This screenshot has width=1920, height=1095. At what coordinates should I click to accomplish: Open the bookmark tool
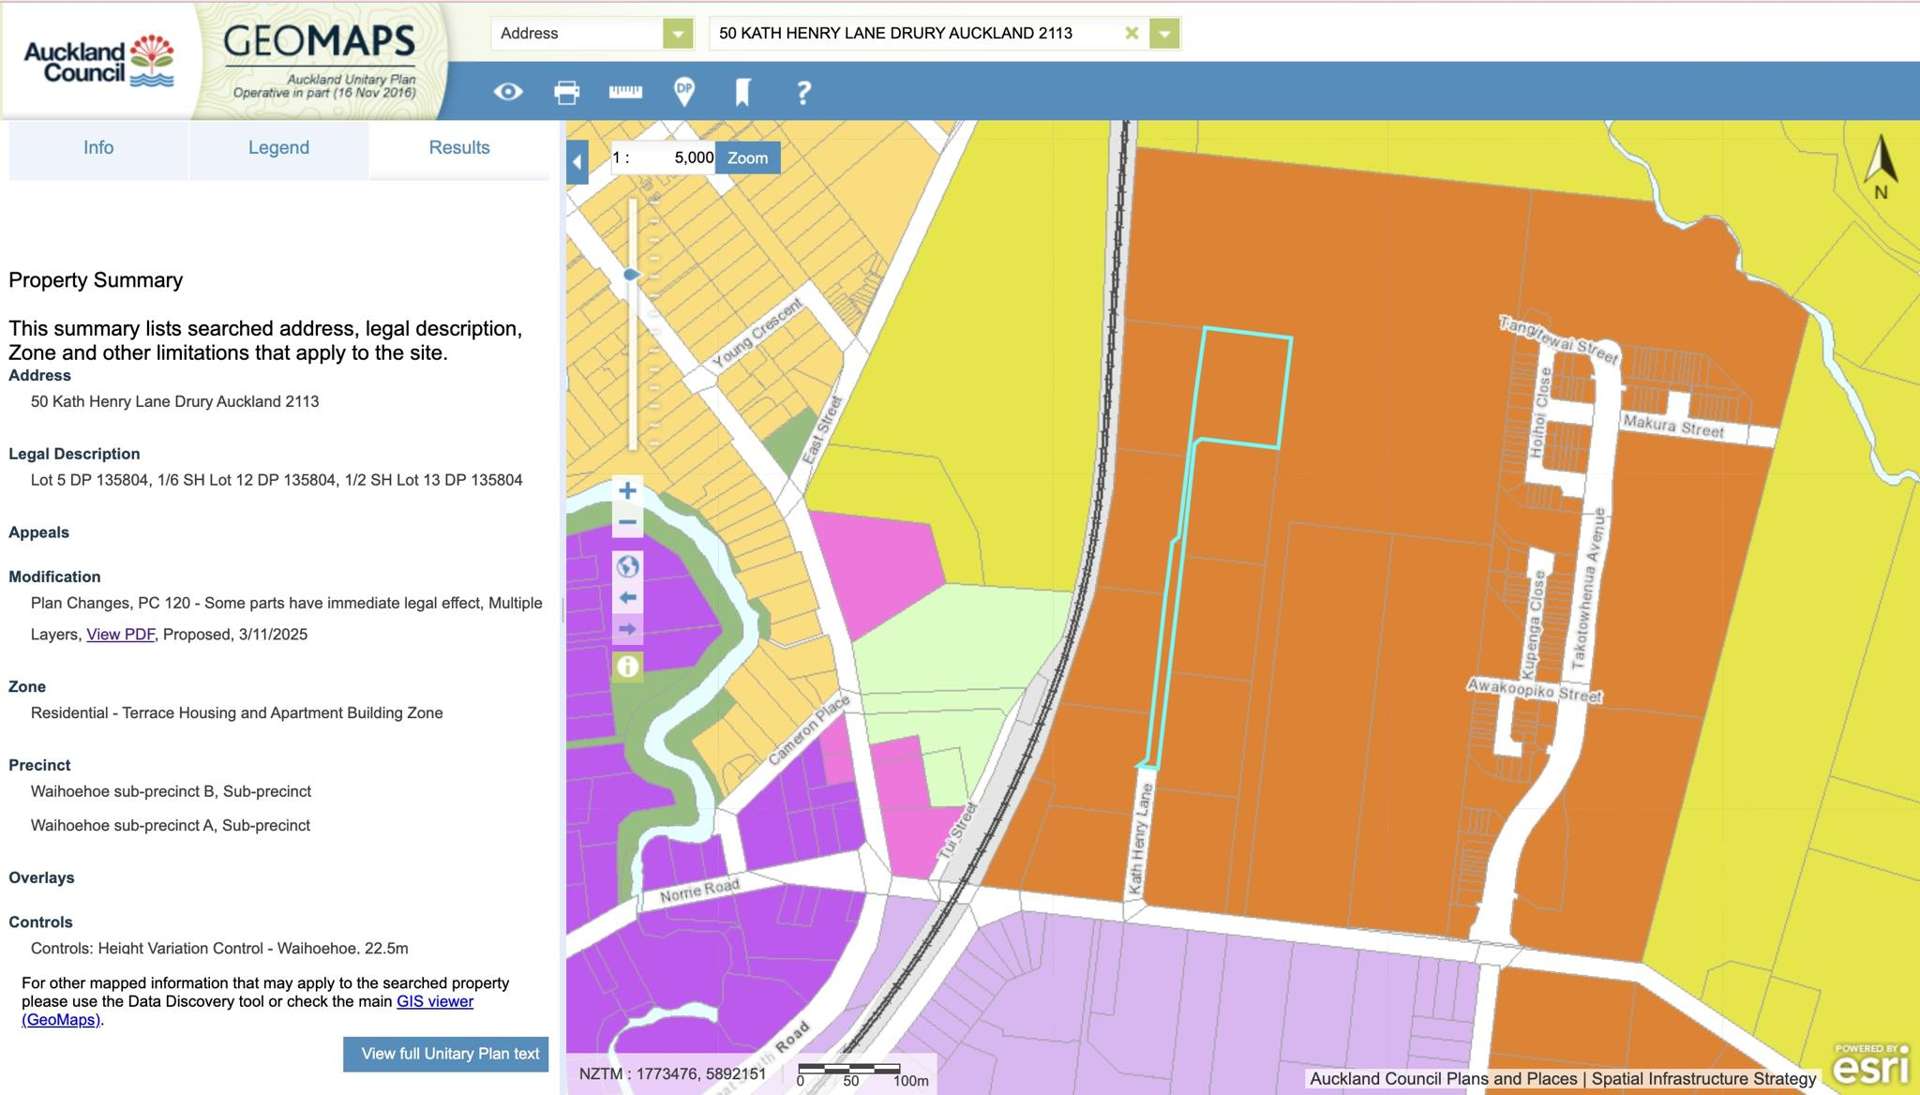pyautogui.click(x=742, y=92)
